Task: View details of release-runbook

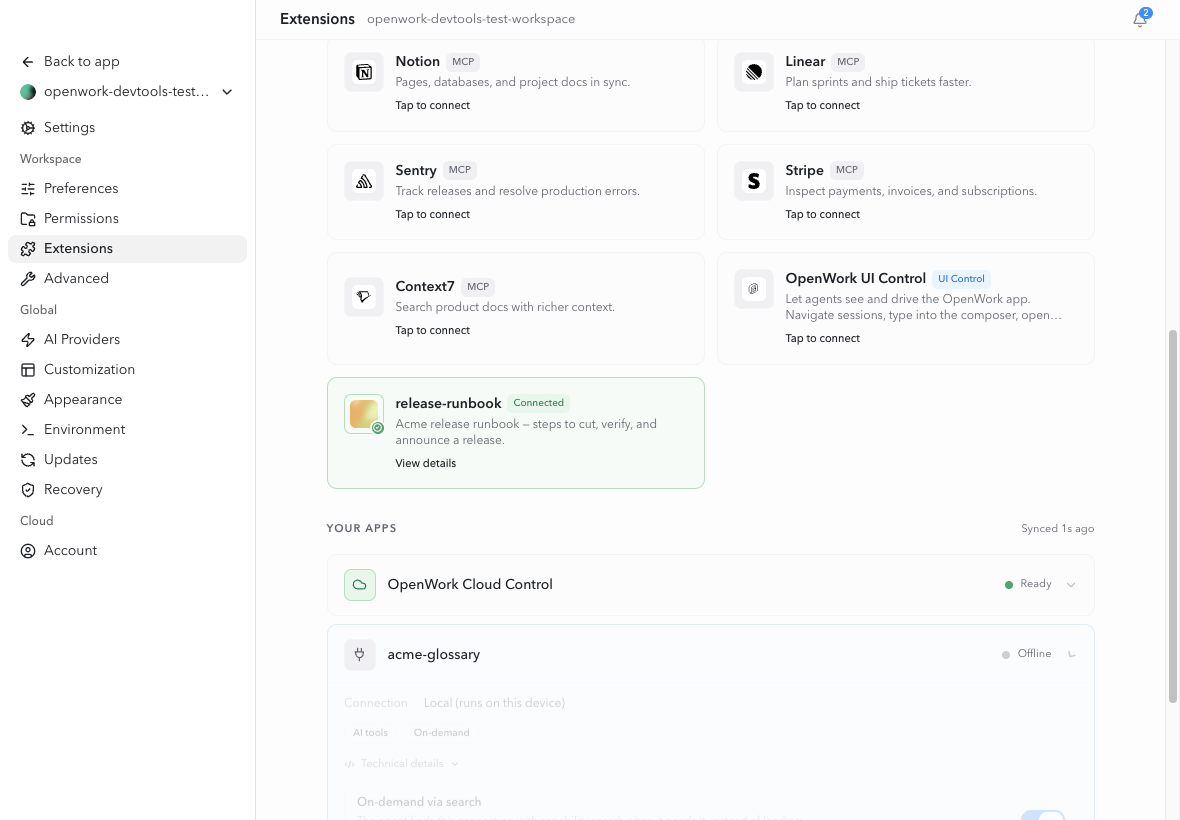Action: tap(426, 463)
